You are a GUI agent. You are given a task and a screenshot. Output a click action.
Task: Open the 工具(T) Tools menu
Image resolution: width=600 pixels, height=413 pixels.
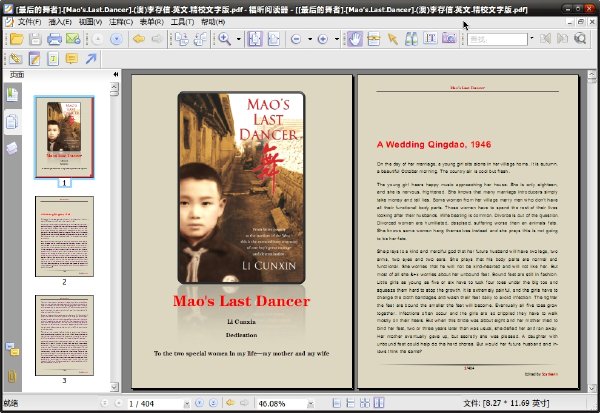coord(182,22)
